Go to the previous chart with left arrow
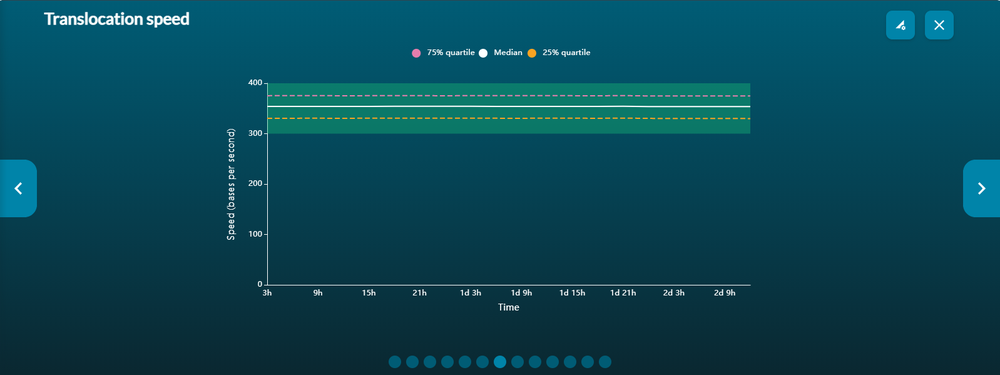Viewport: 1000px width, 375px height. [x=18, y=188]
